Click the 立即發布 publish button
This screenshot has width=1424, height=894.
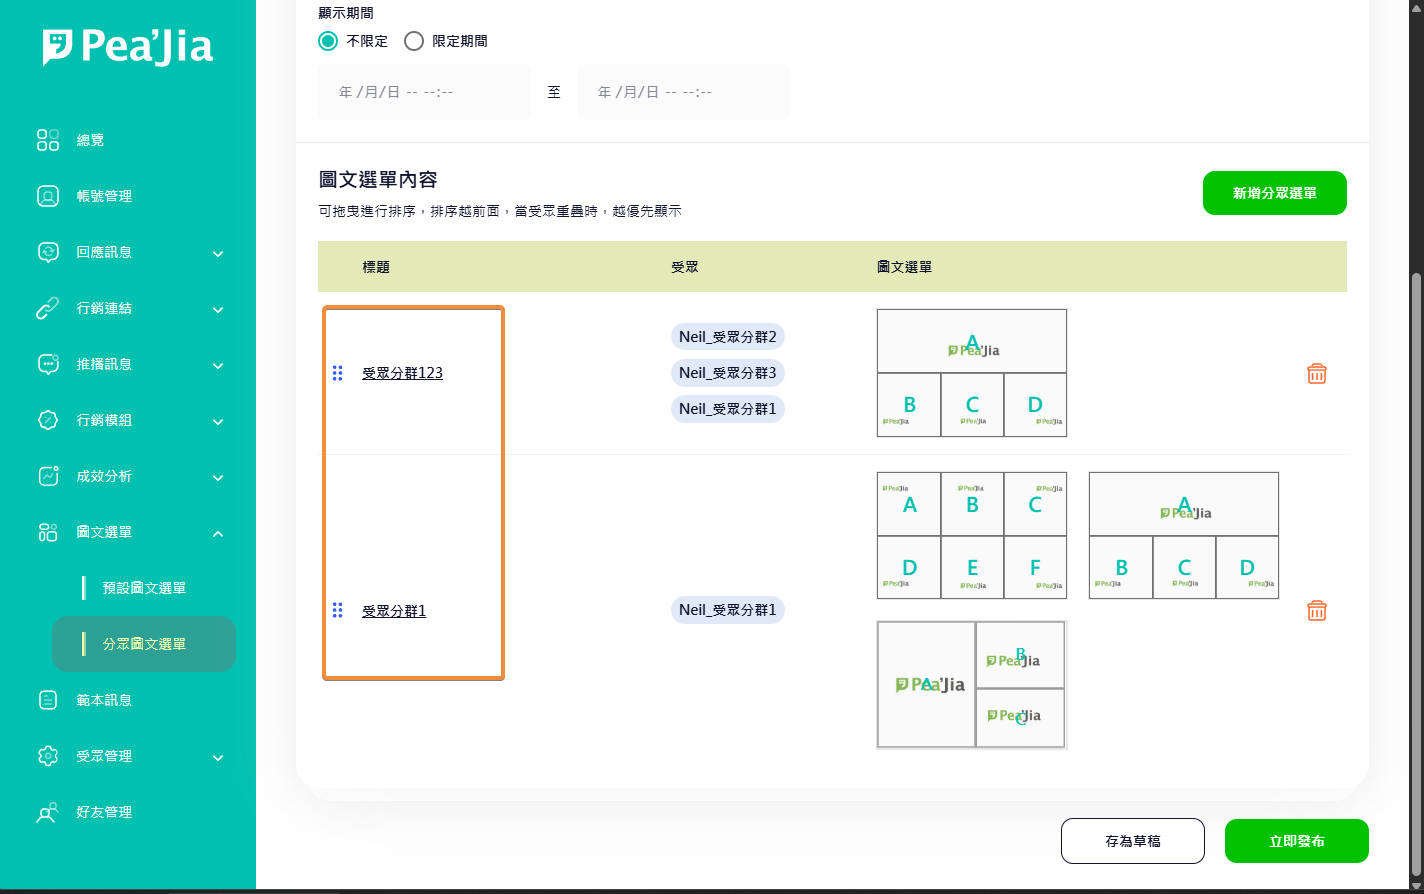click(x=1296, y=841)
